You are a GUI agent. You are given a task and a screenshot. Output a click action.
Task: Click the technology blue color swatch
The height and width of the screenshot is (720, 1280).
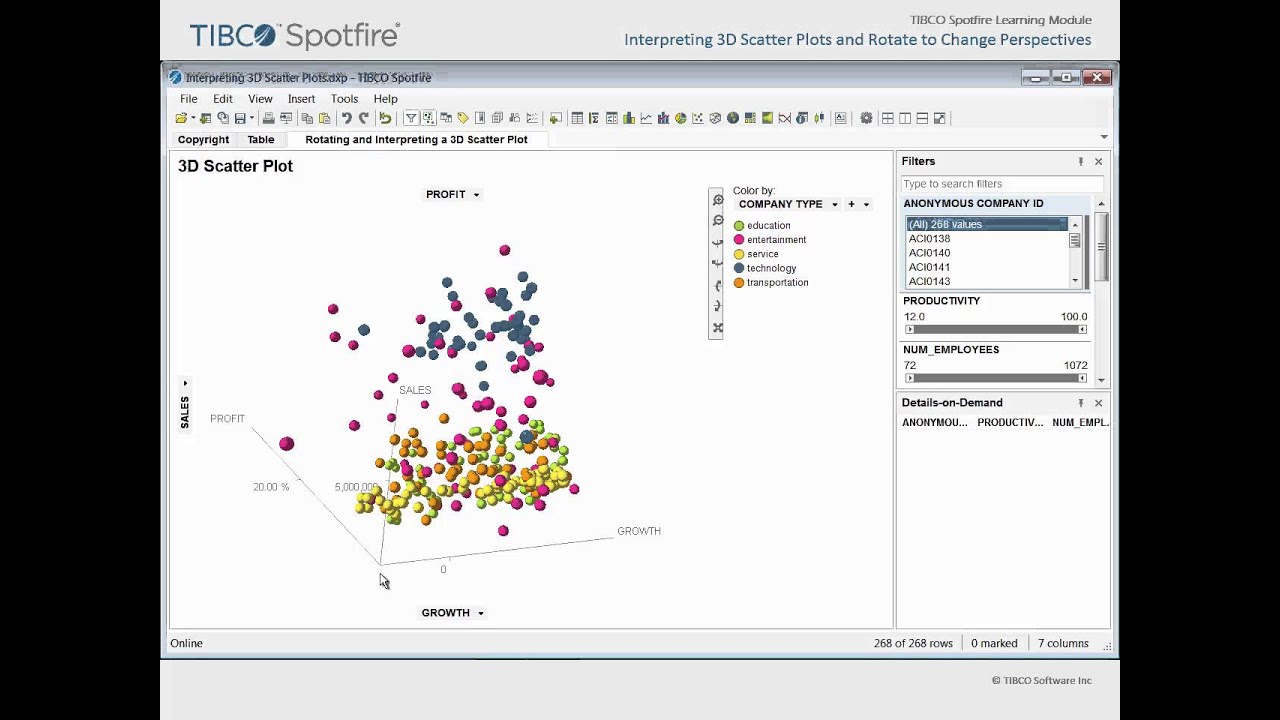pos(739,268)
